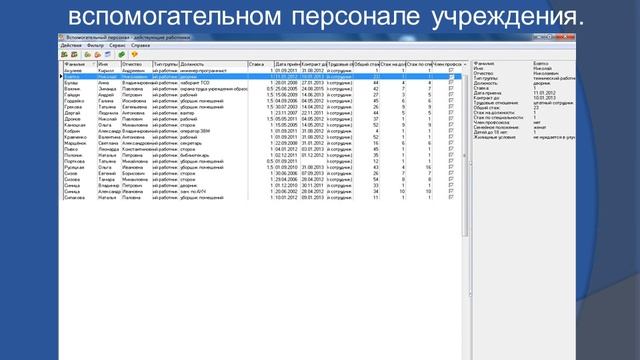Click the window title bar text
This screenshot has width=640, height=360.
coord(128,37)
